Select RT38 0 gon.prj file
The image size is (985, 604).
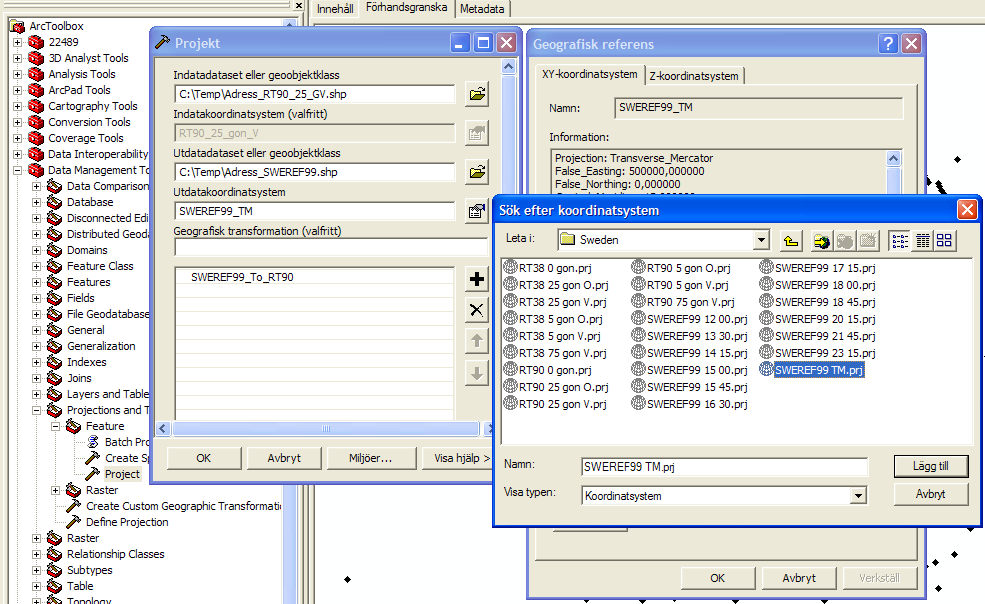coord(548,268)
